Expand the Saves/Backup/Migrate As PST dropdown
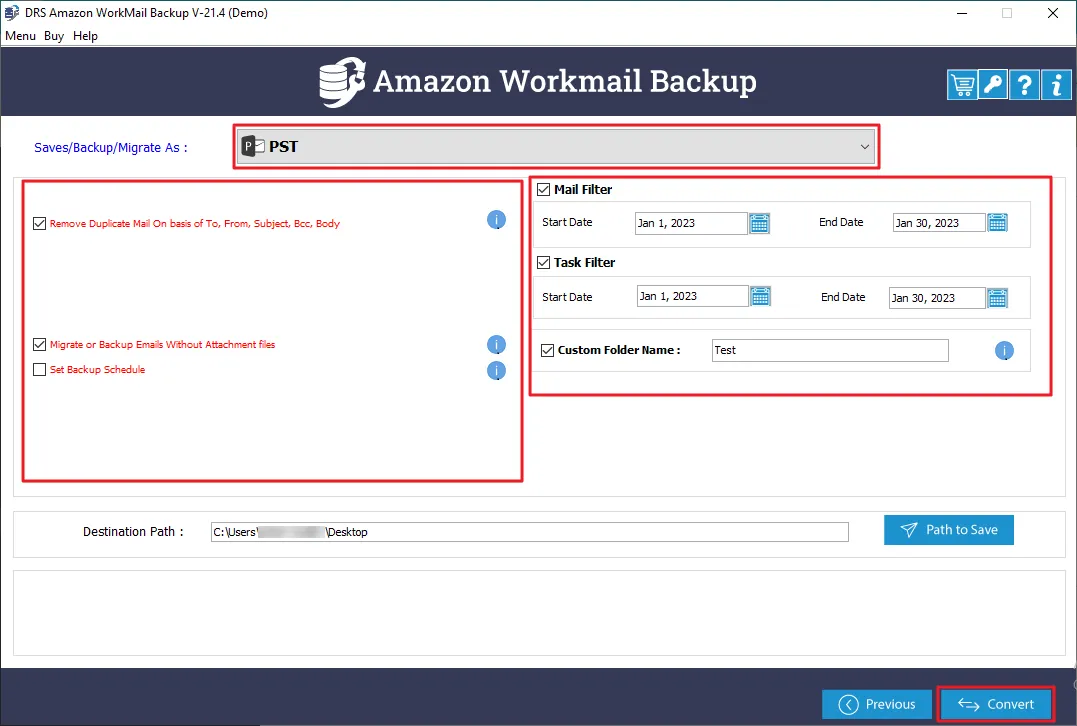This screenshot has width=1077, height=726. point(556,146)
